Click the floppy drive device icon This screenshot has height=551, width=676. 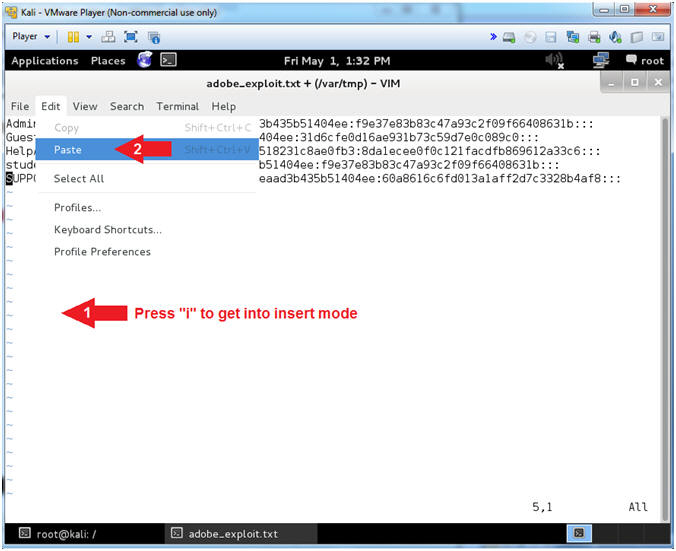pyautogui.click(x=551, y=38)
